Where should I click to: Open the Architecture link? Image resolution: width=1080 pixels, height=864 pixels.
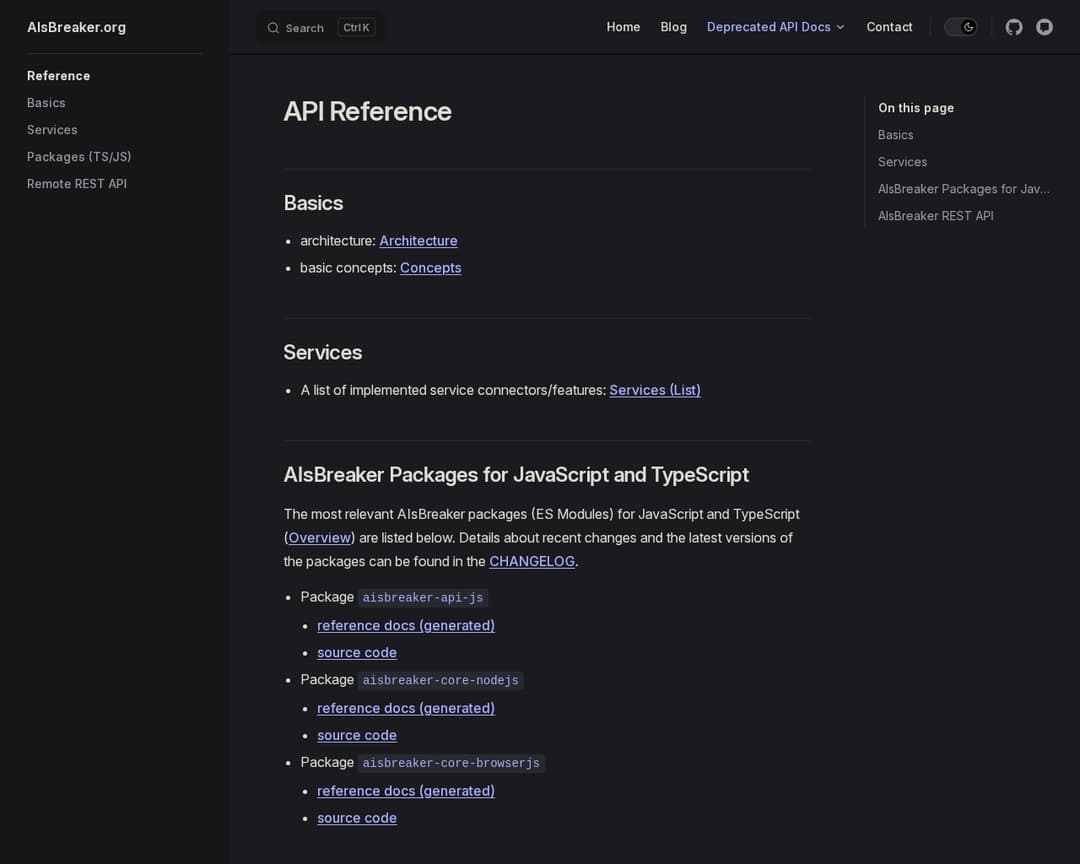[418, 241]
